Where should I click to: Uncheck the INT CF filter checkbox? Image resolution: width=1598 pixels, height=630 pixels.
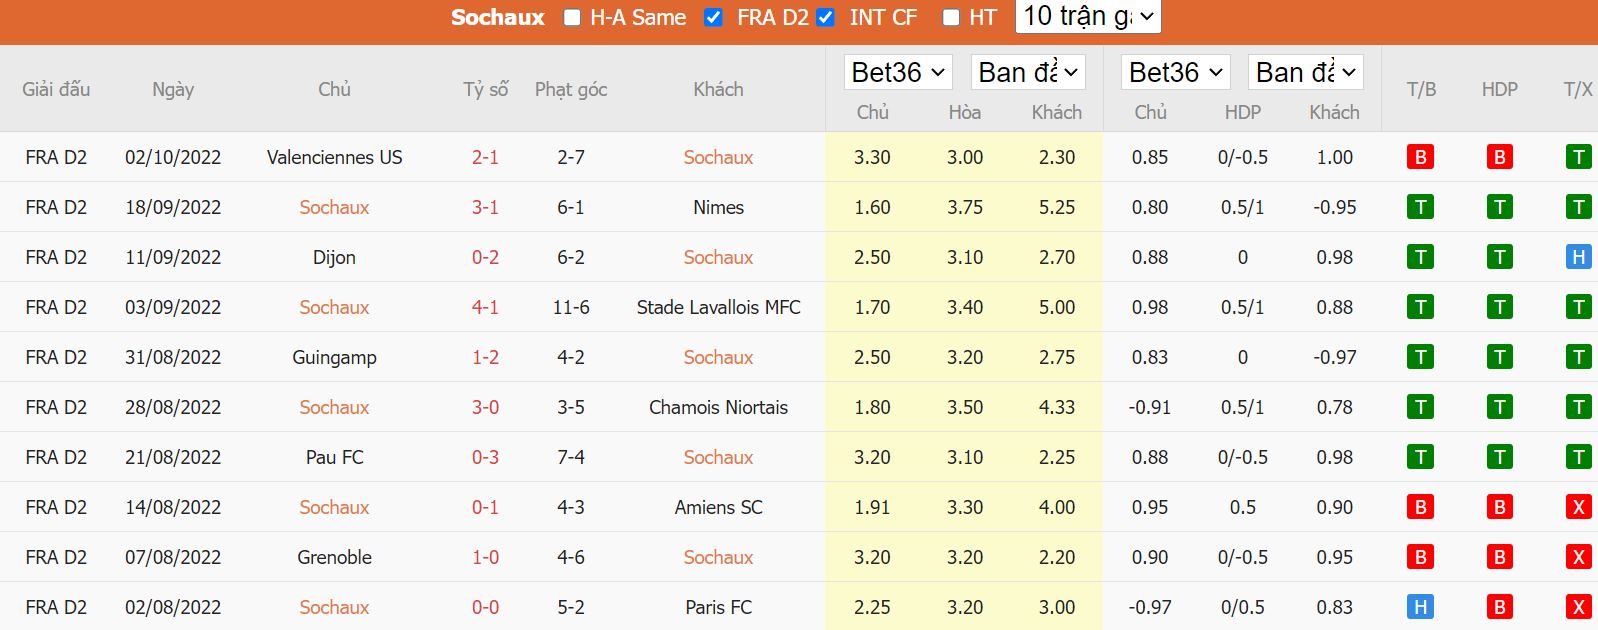(825, 17)
